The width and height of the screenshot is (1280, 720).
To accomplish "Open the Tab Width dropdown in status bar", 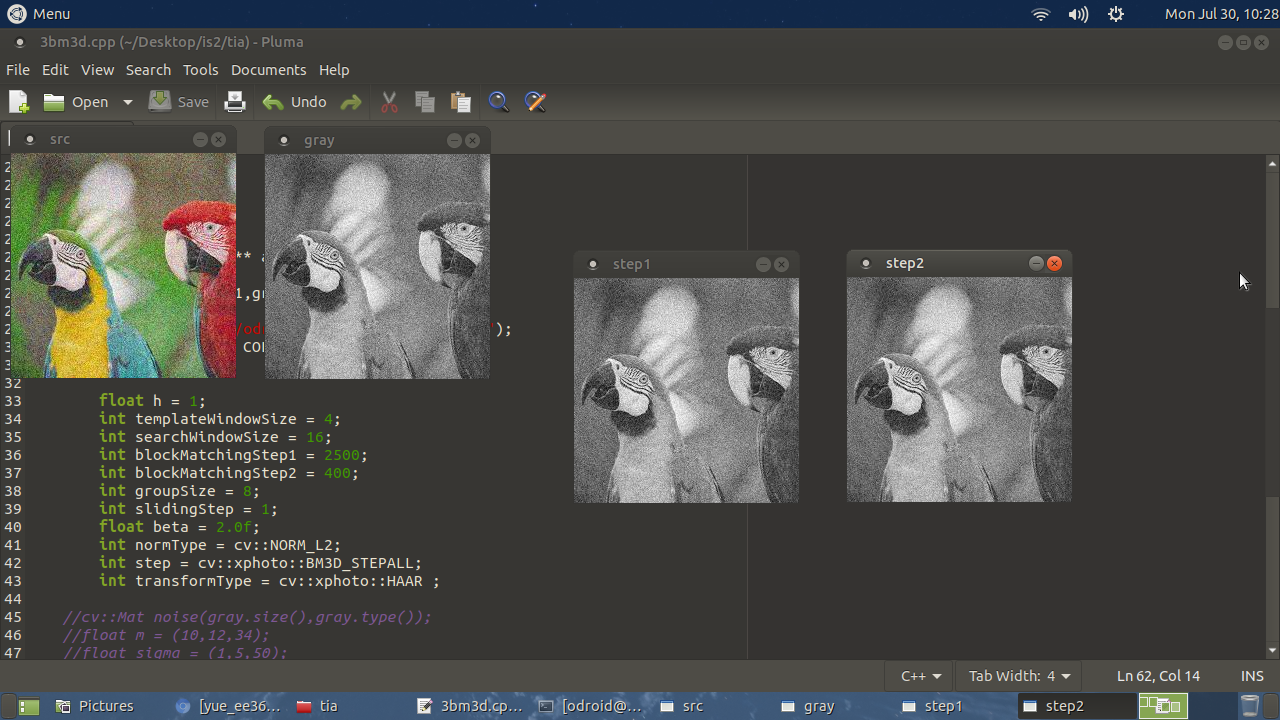I will [1019, 676].
